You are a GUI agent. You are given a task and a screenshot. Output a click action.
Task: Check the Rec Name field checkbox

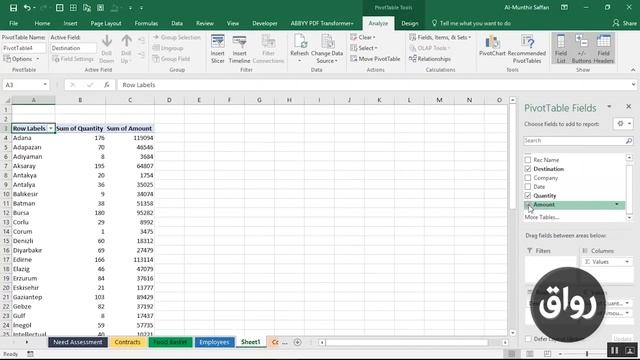528,160
